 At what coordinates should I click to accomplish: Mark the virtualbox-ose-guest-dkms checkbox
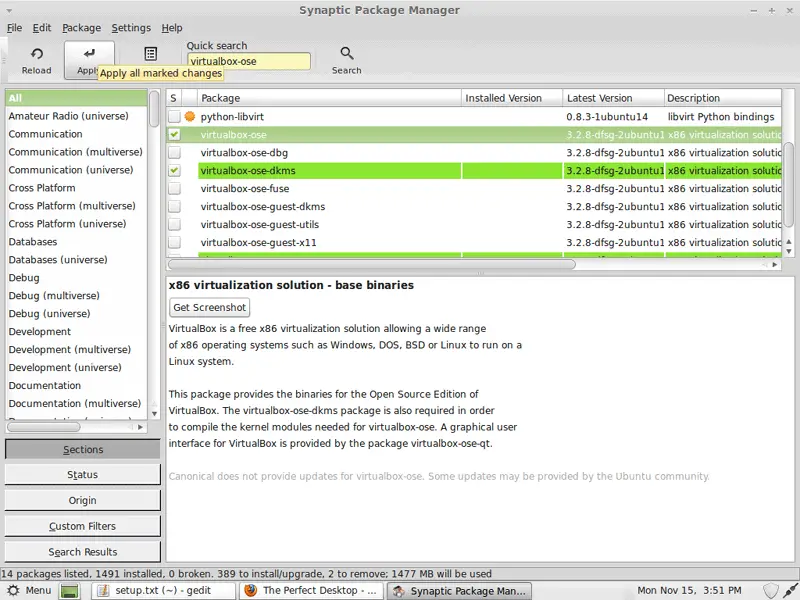[x=174, y=206]
